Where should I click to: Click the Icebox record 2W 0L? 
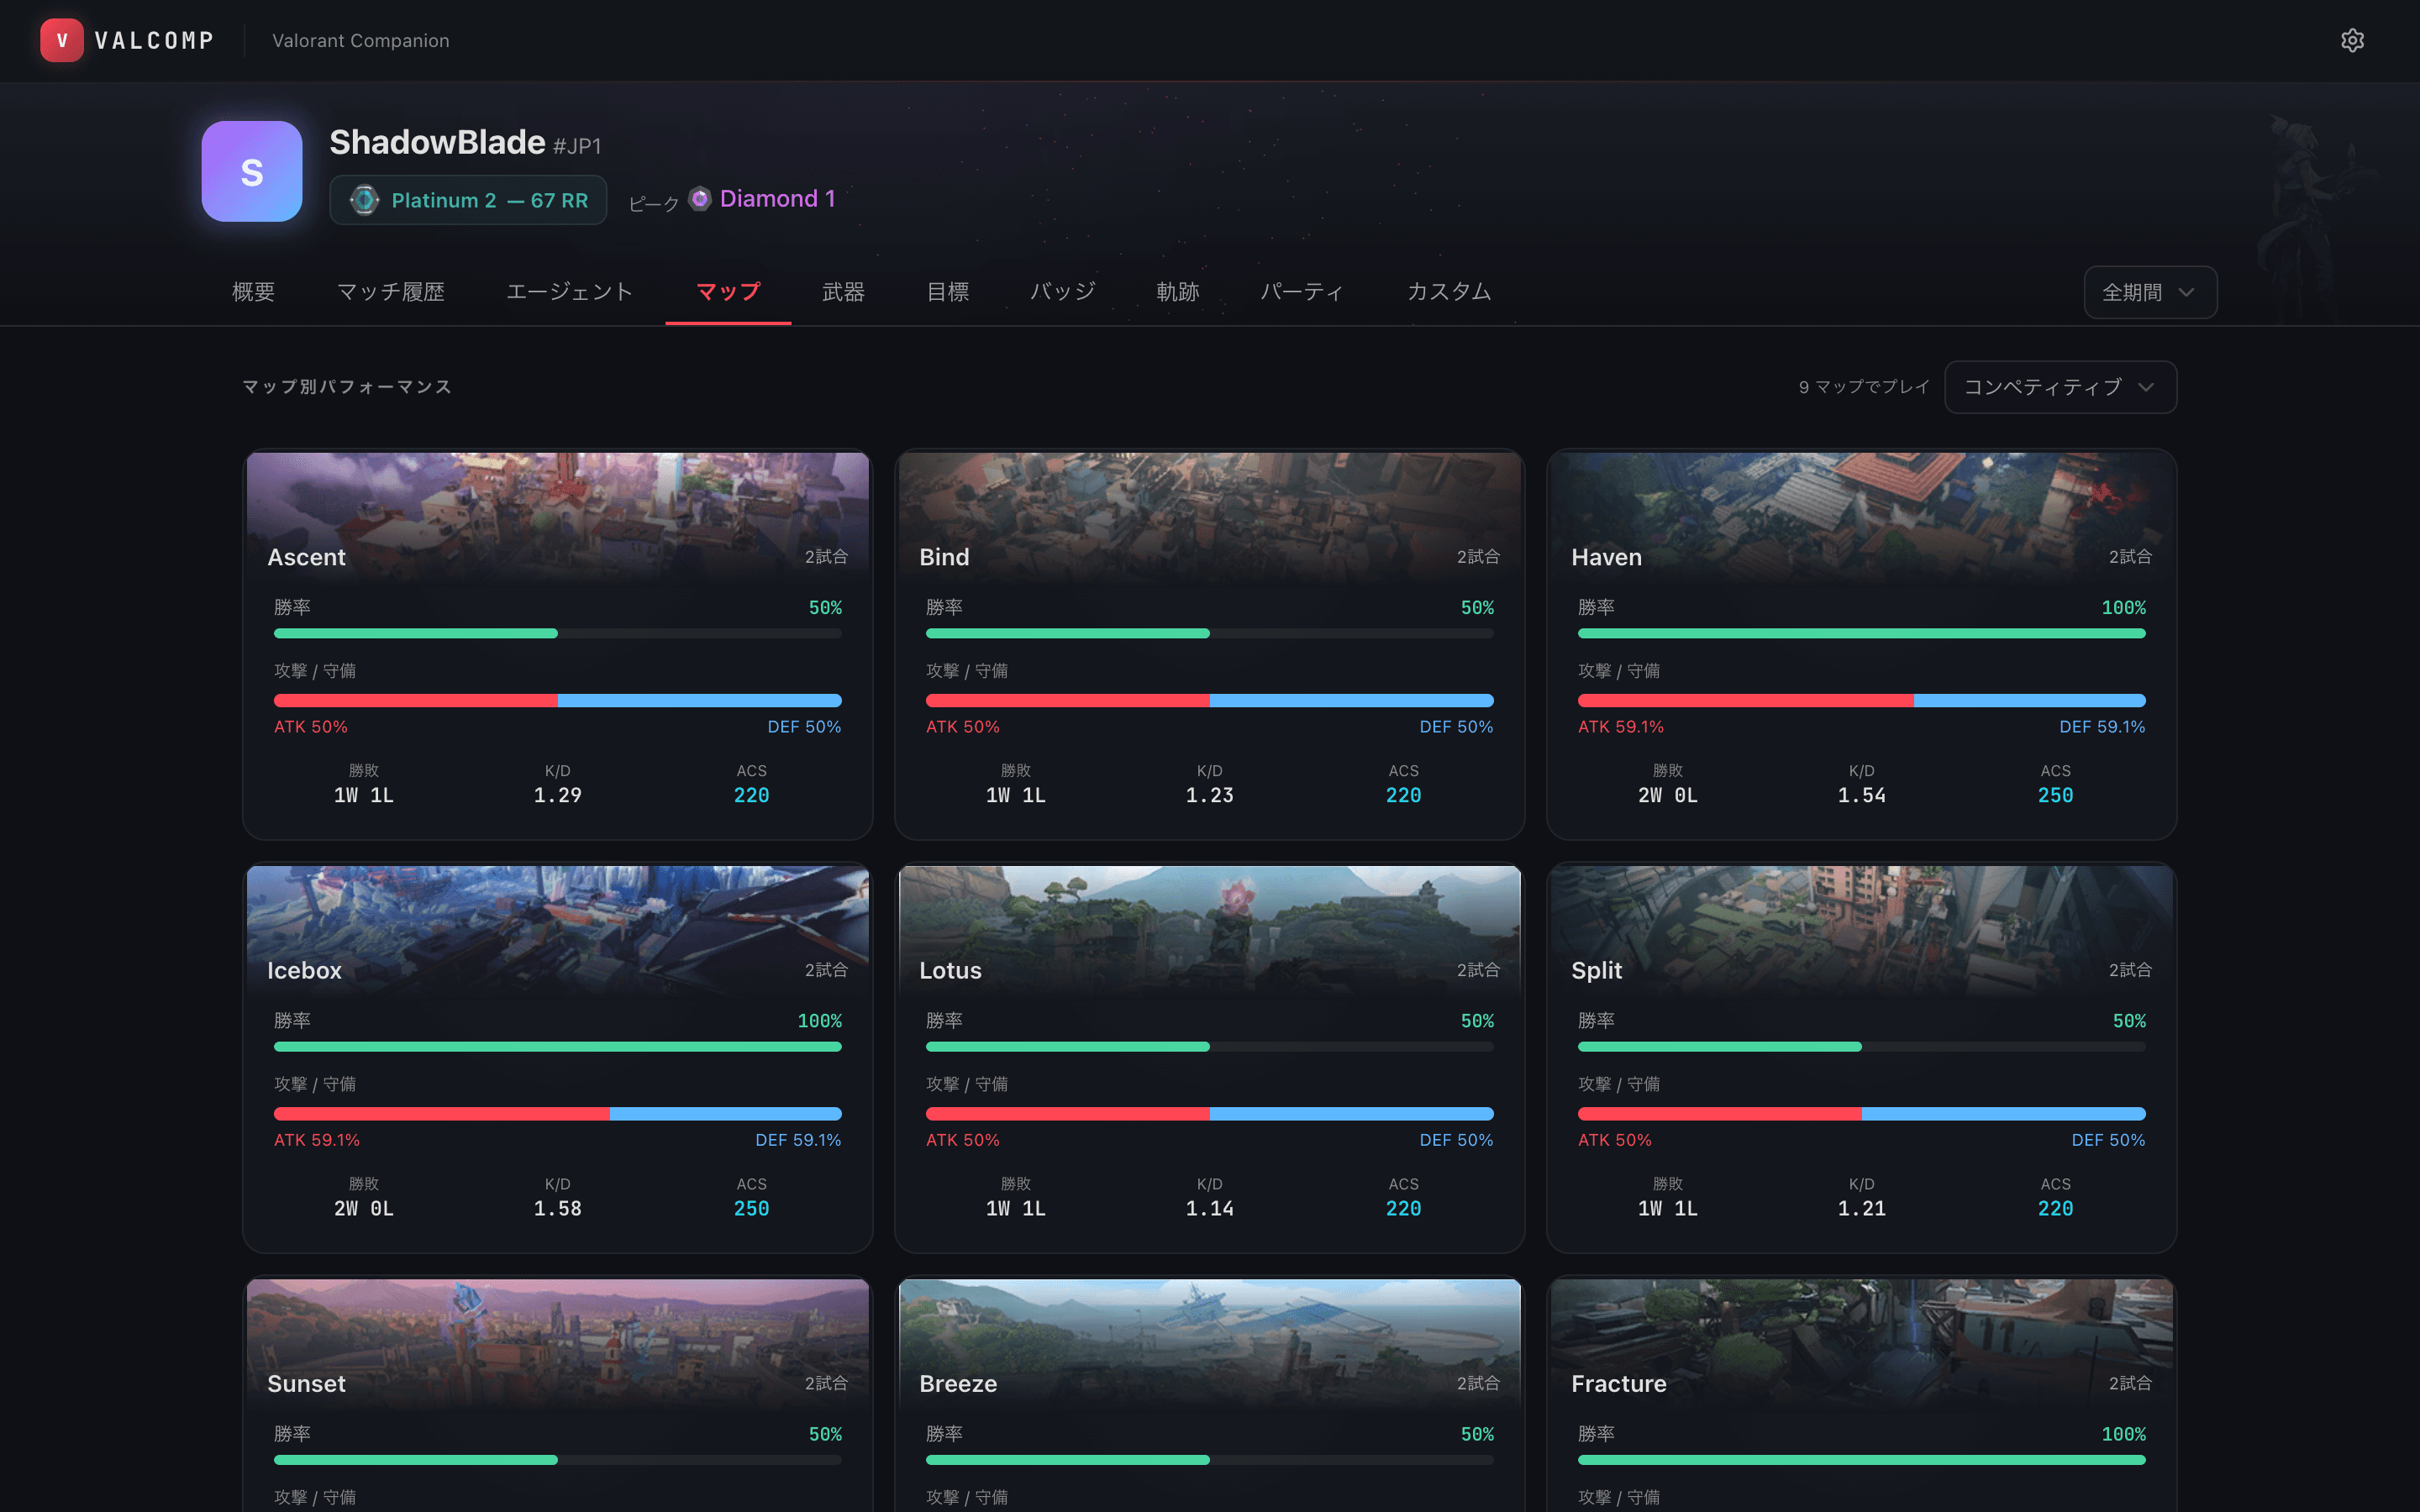point(364,1208)
